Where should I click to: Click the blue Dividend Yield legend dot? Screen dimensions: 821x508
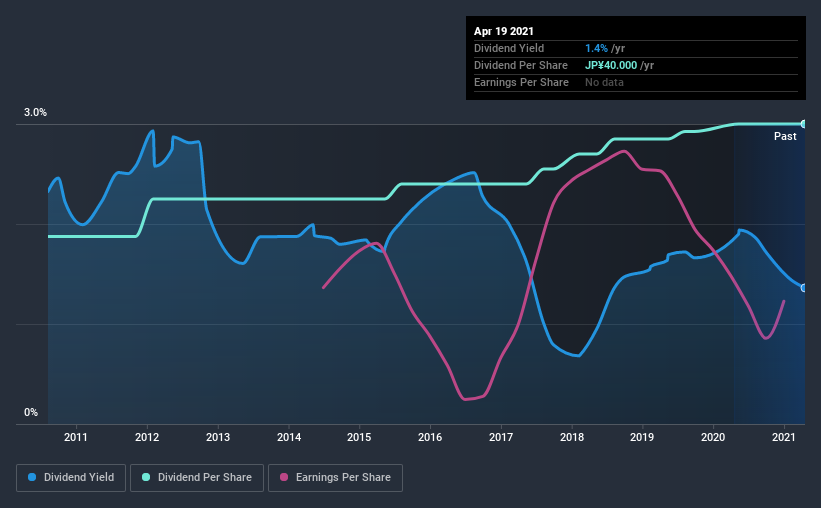click(x=32, y=477)
